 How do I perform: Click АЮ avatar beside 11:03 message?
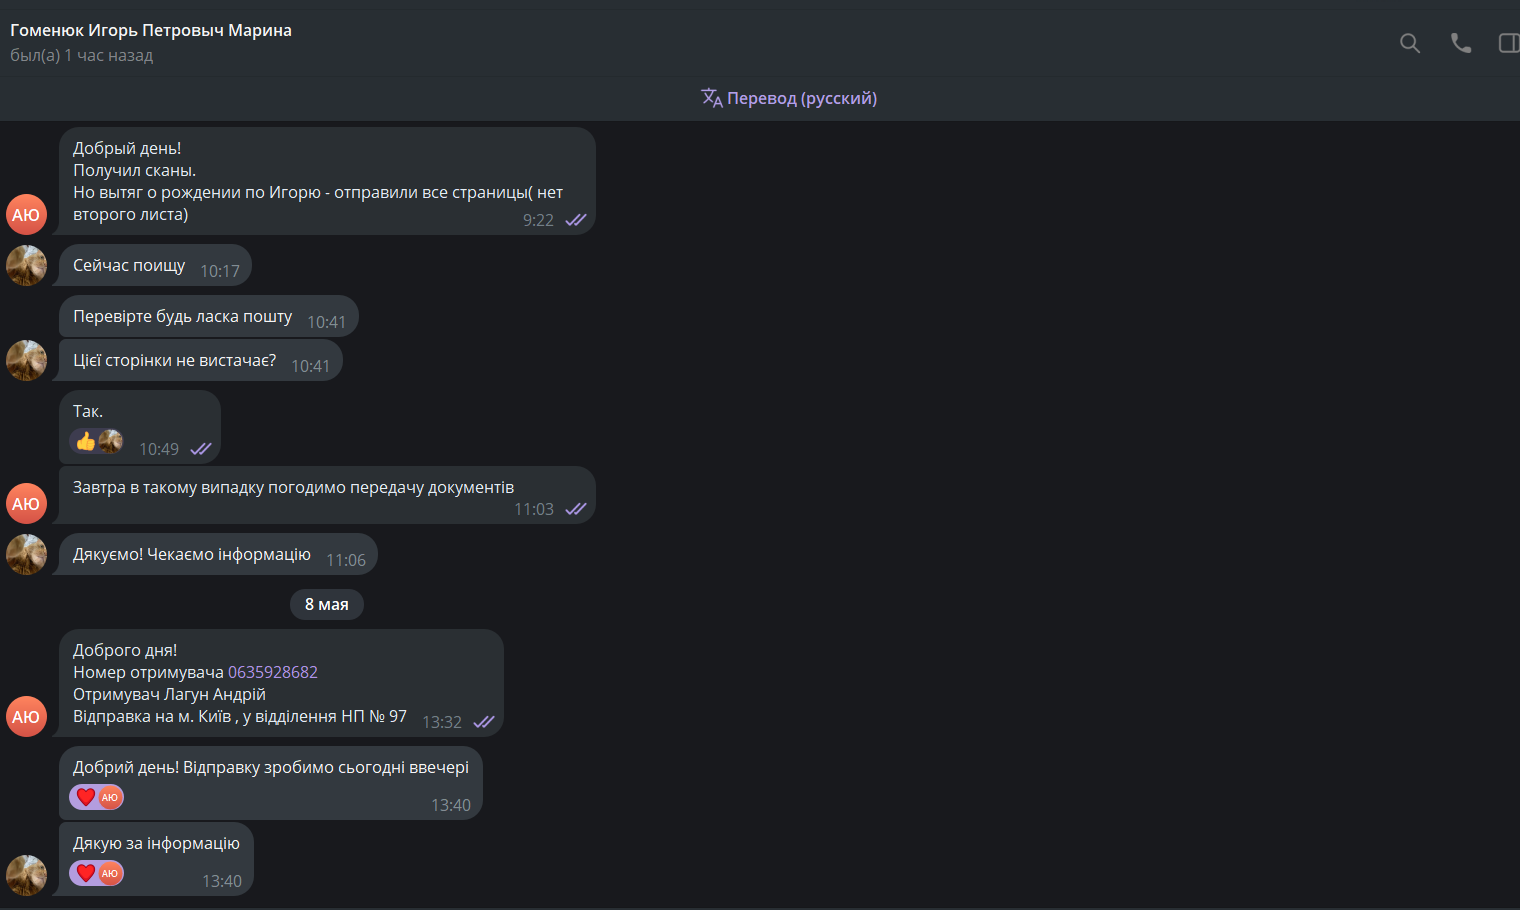(x=27, y=504)
